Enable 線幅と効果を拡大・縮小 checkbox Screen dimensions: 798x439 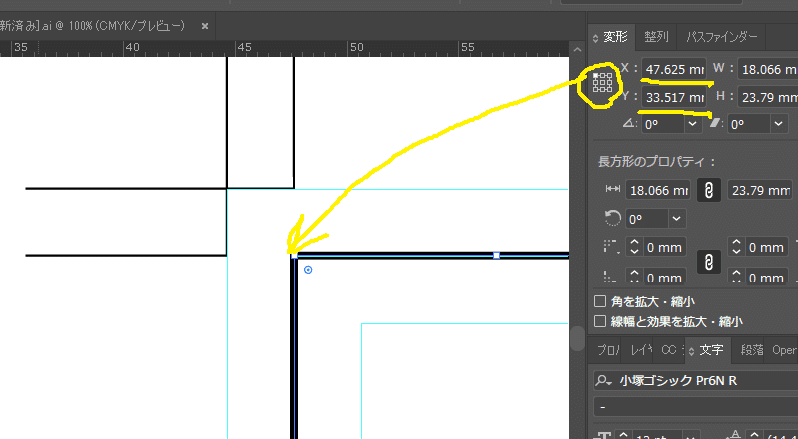pyautogui.click(x=600, y=321)
